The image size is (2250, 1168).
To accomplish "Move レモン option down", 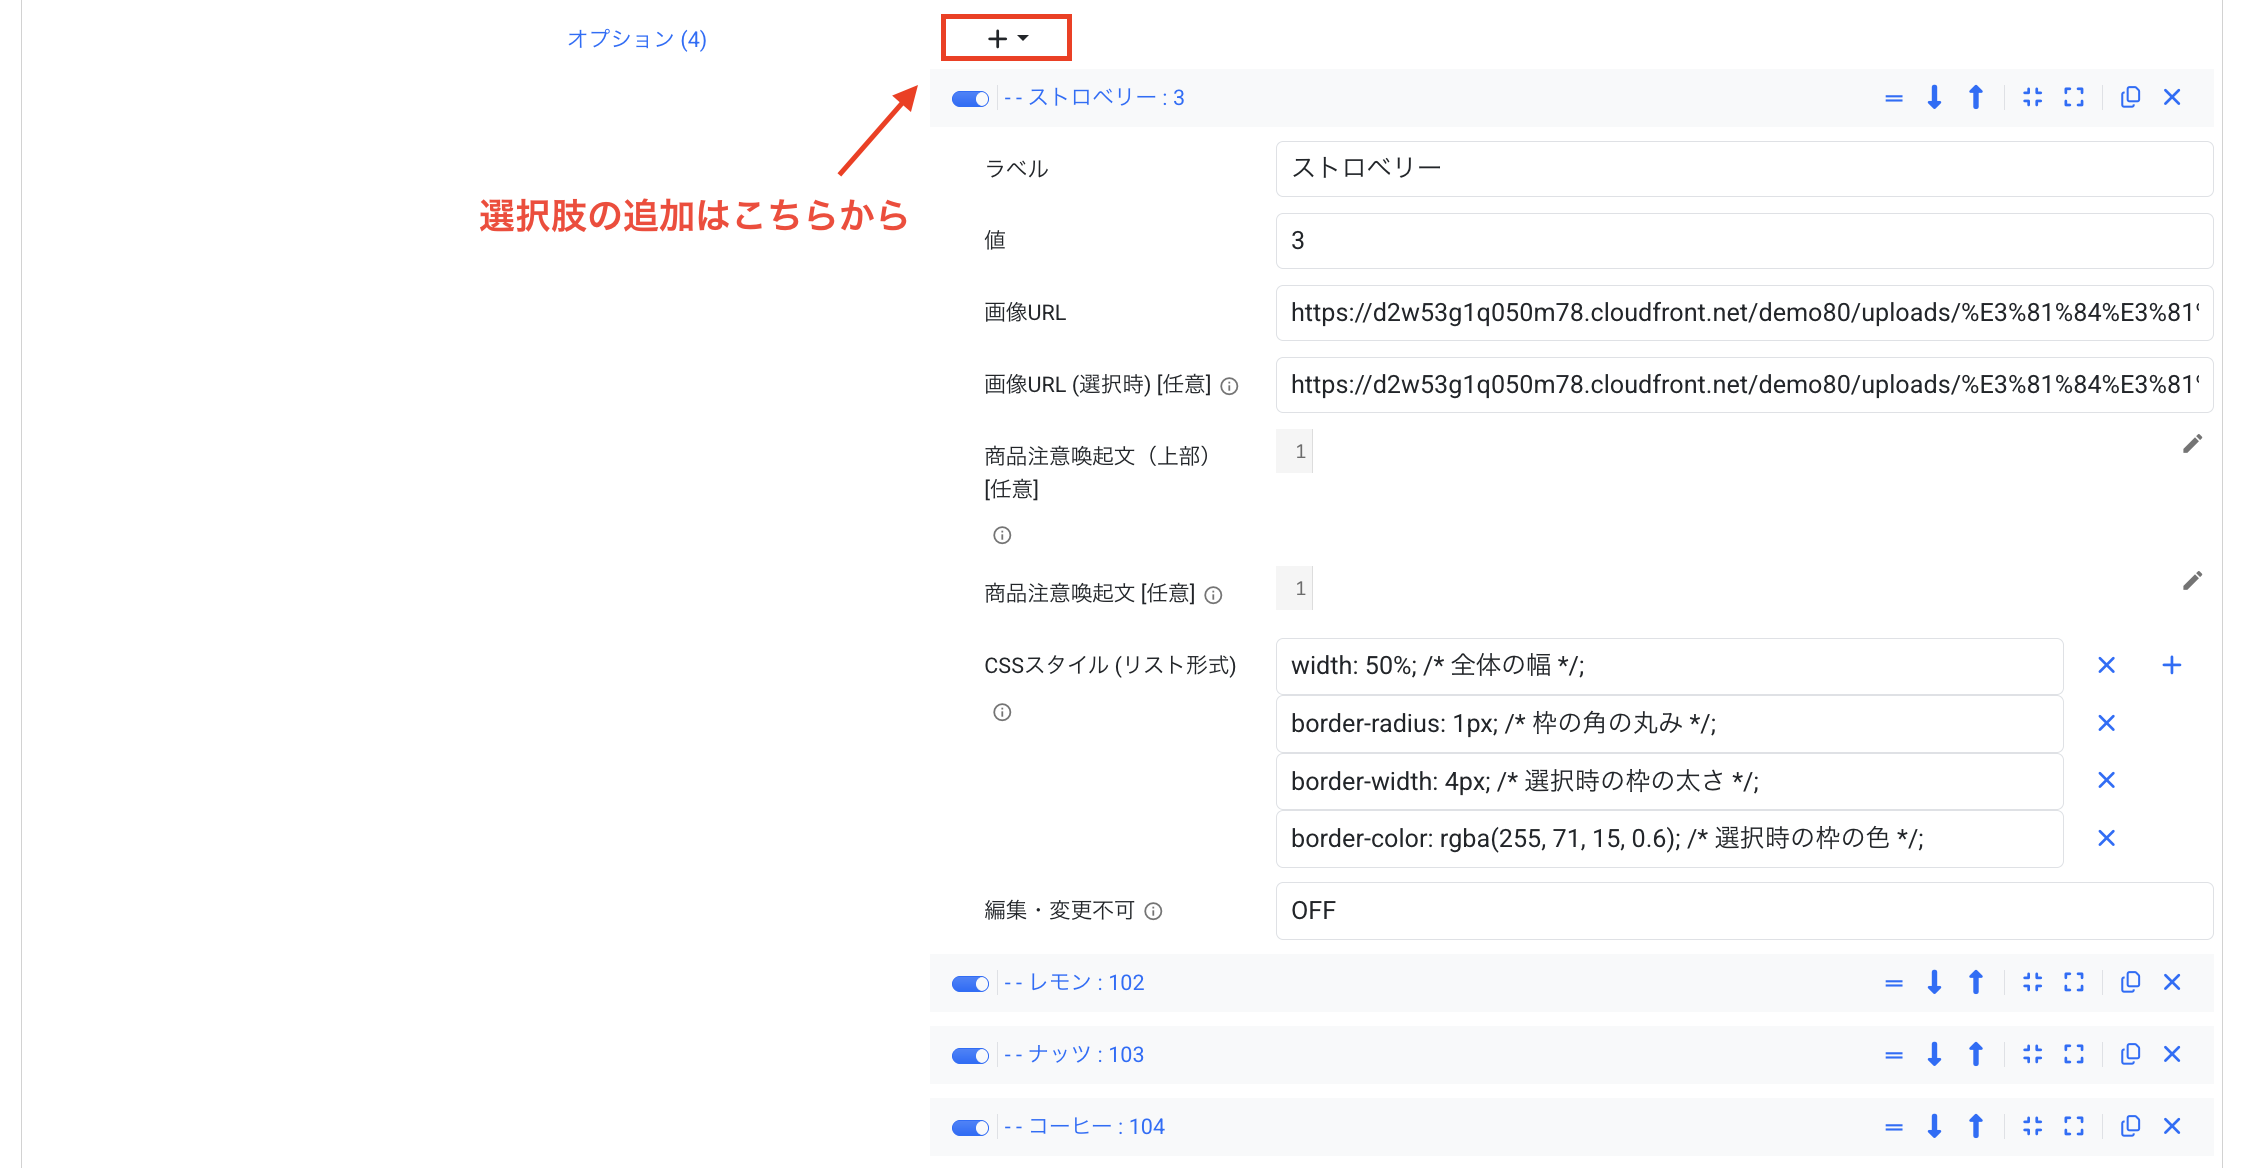I will point(1934,982).
